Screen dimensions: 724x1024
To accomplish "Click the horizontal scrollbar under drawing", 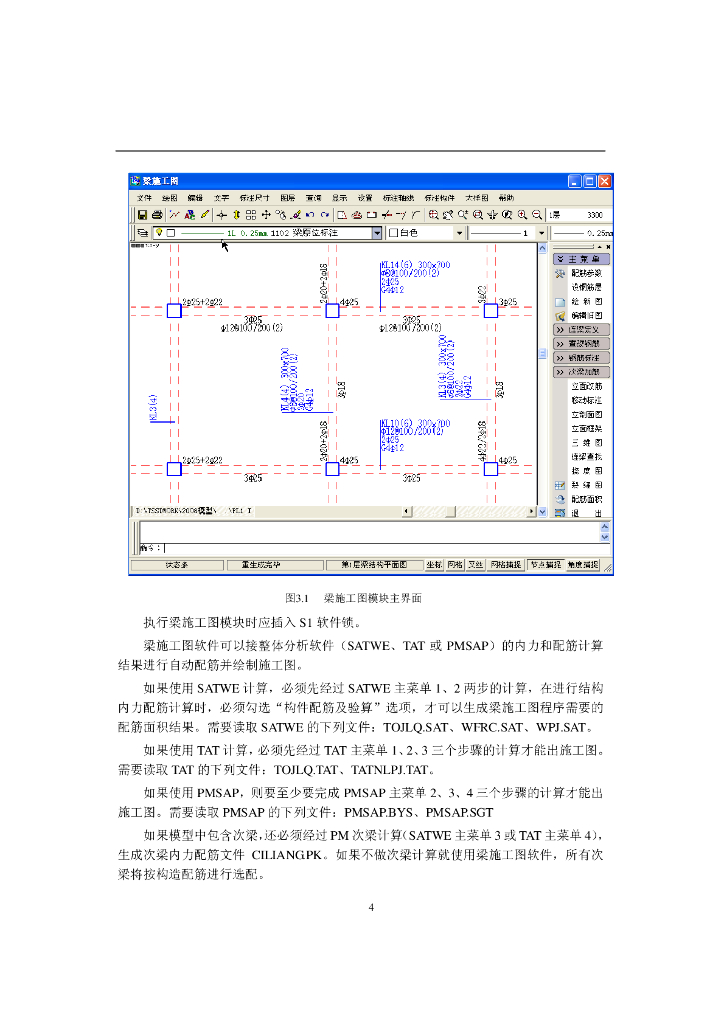I will [469, 511].
